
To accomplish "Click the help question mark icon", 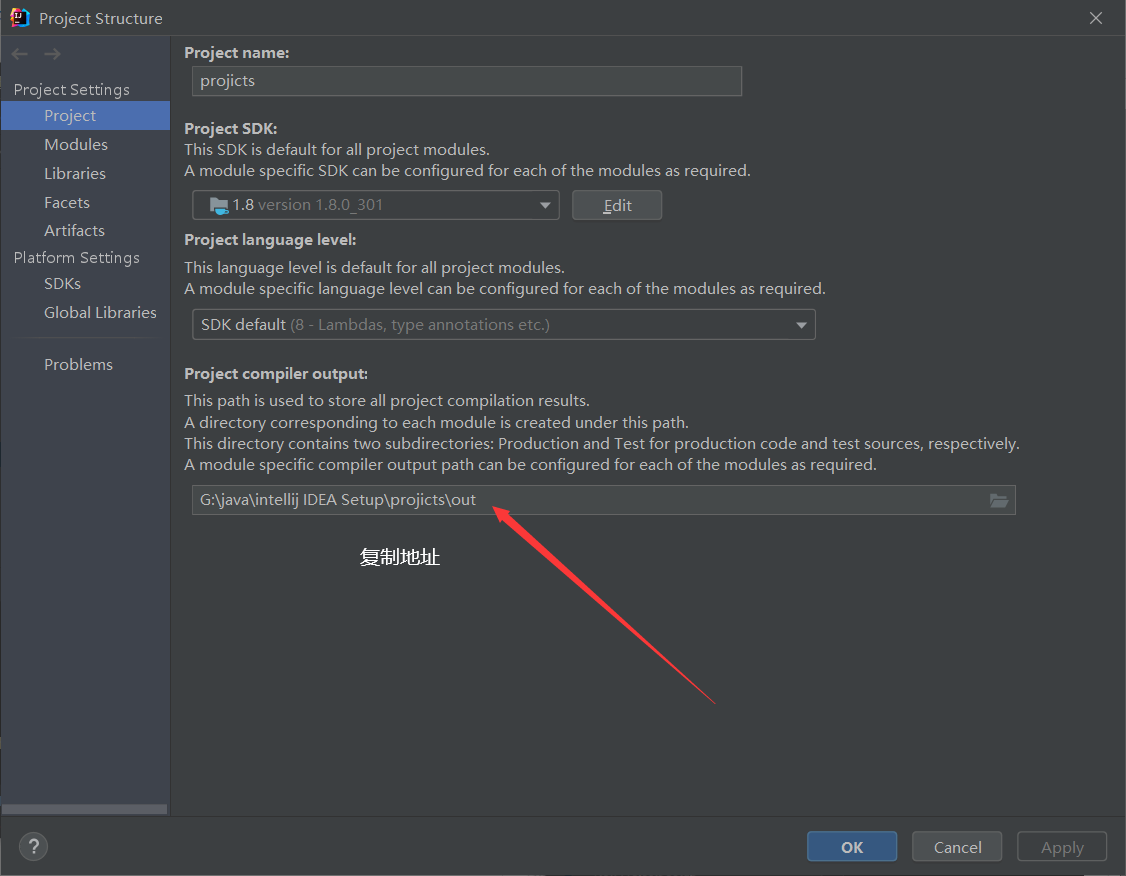I will click(33, 846).
